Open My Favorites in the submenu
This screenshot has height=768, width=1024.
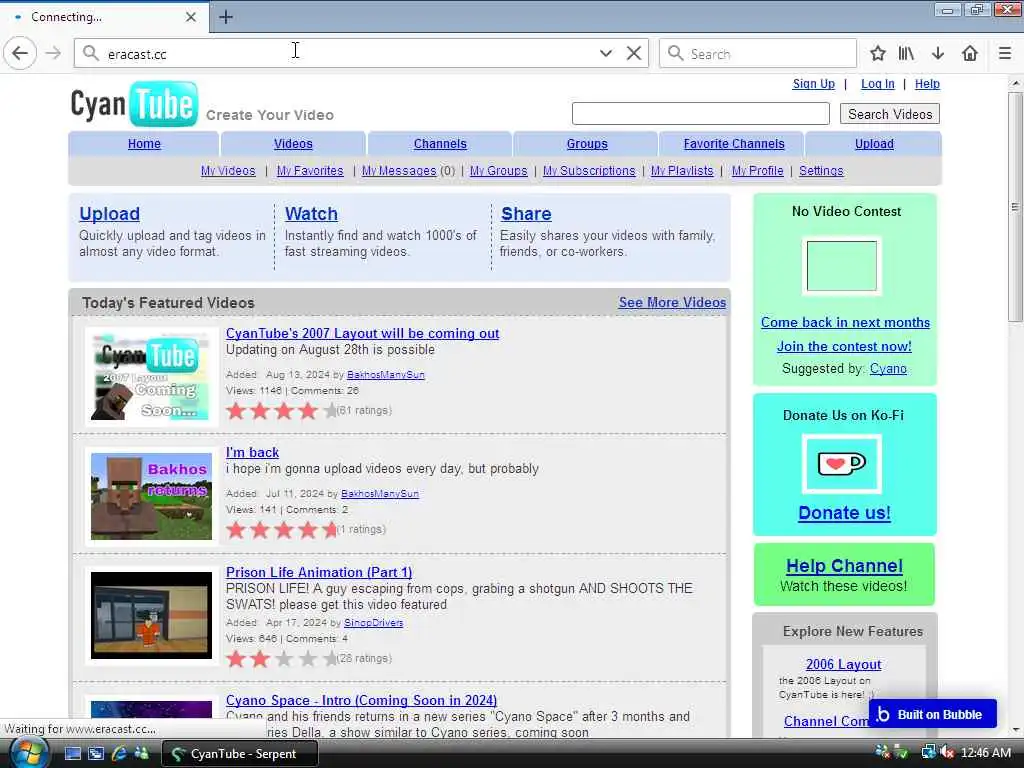click(310, 170)
